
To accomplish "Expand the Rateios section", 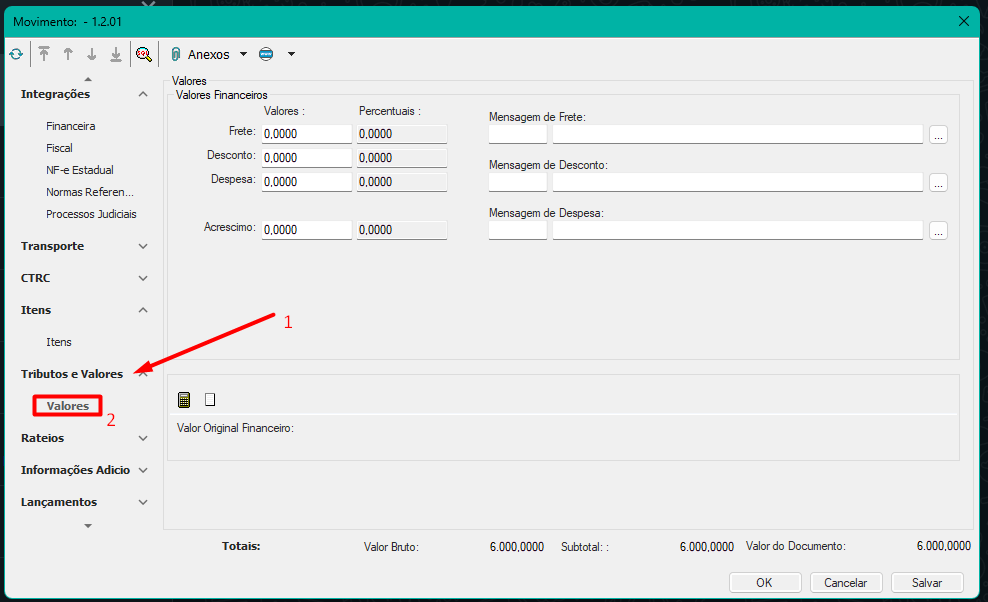I will [143, 438].
